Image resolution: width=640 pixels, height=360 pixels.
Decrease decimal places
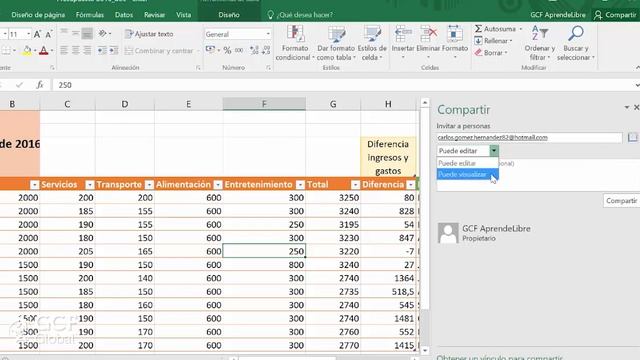coord(266,50)
